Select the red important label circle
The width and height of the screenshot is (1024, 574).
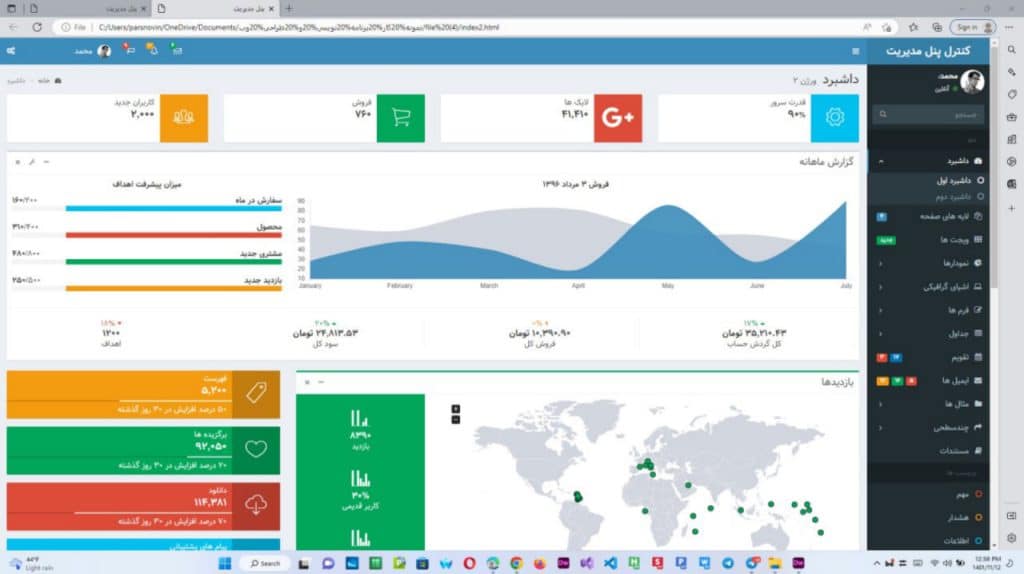tap(978, 494)
